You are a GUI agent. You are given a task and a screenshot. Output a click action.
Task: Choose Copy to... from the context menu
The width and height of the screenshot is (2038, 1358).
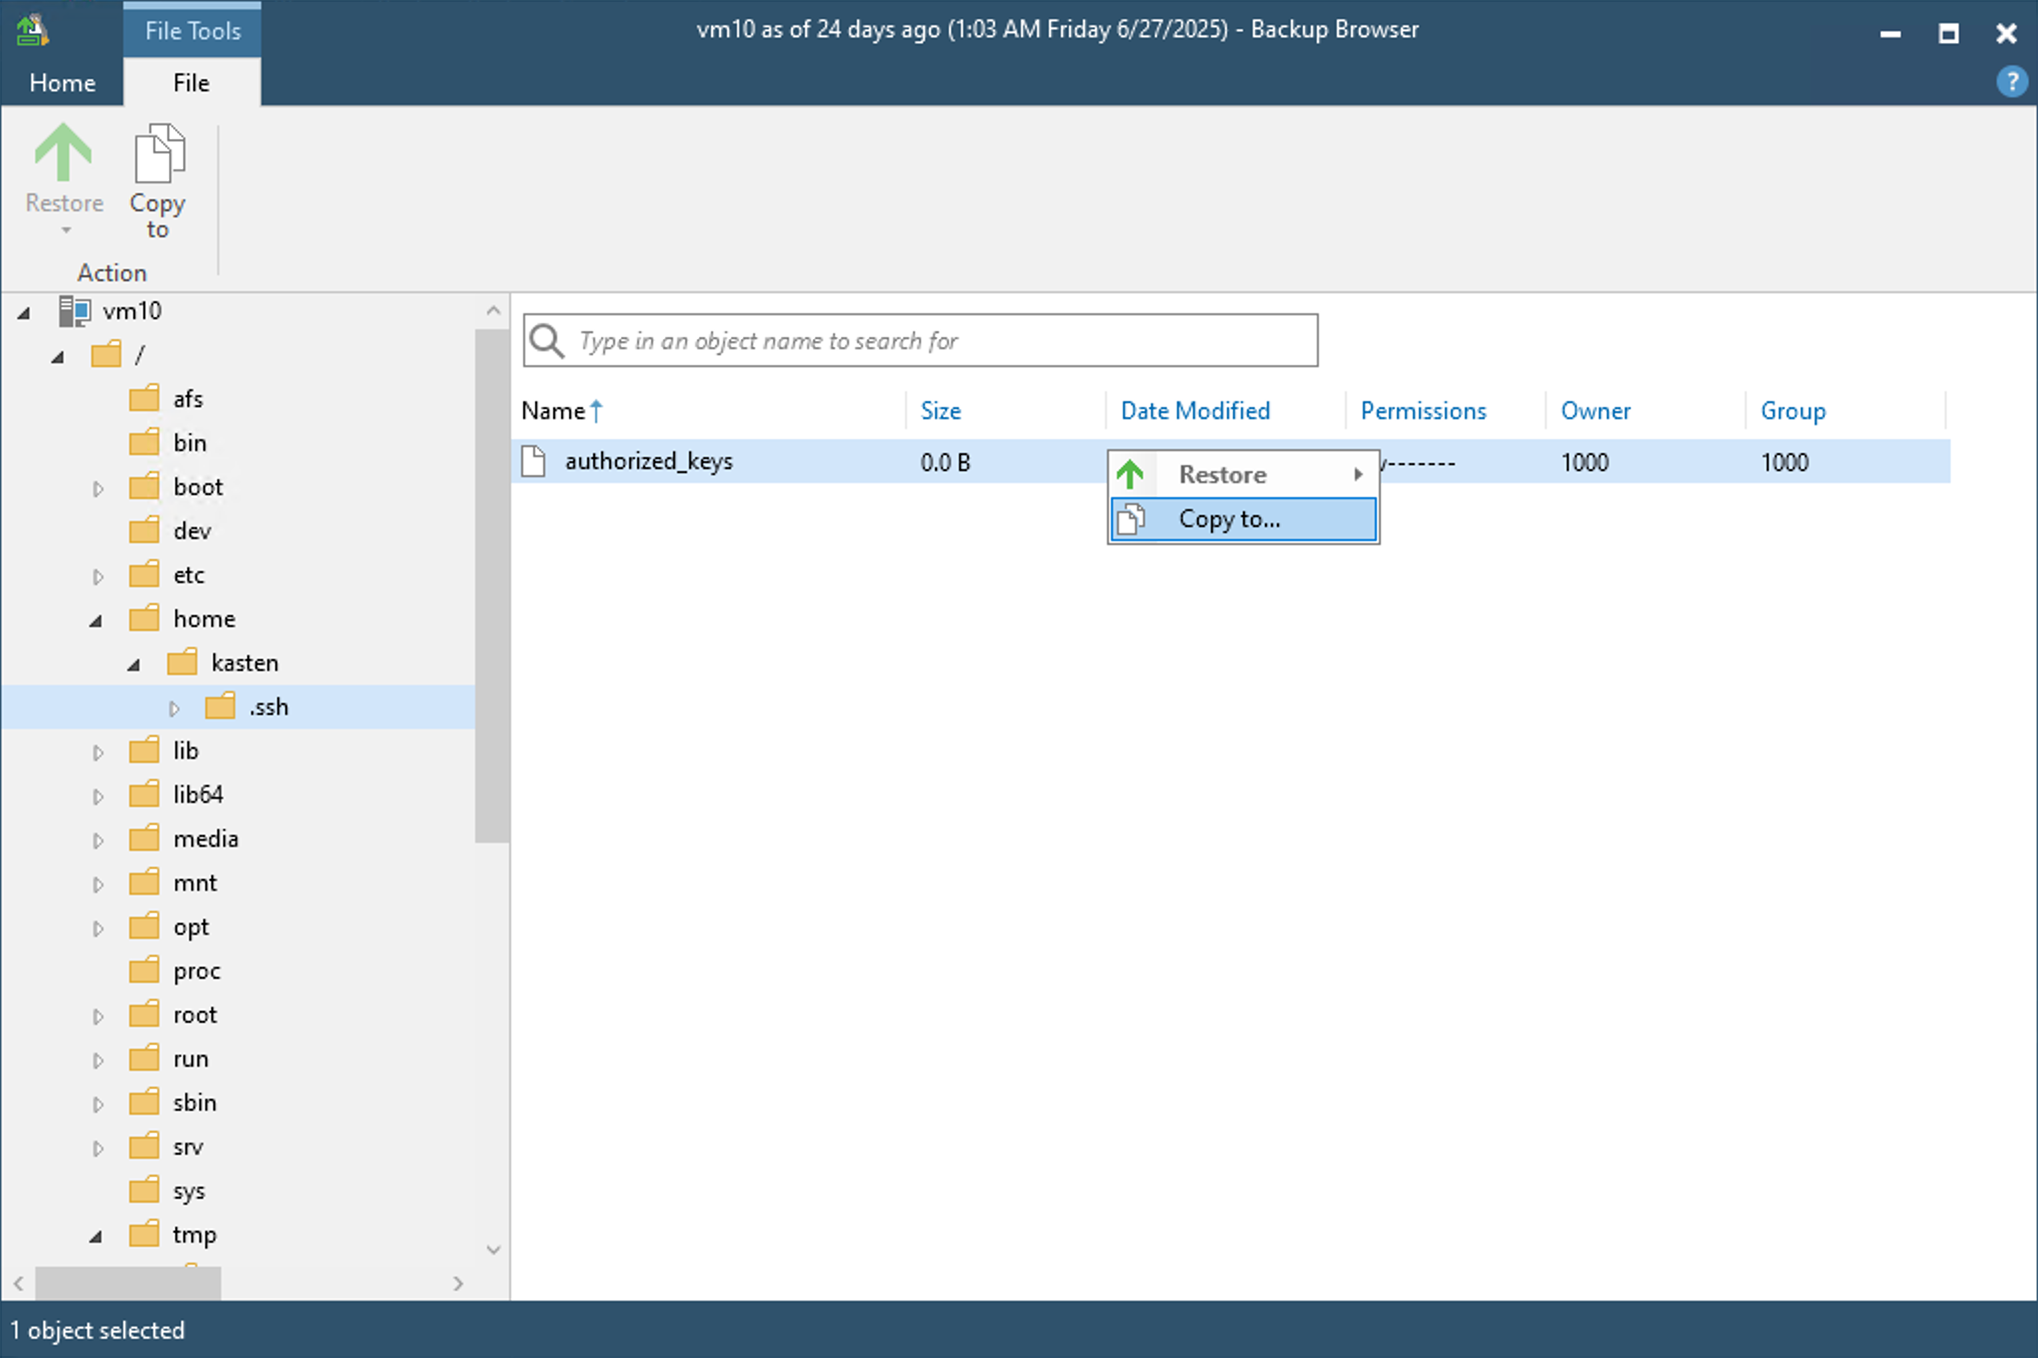[x=1229, y=519]
